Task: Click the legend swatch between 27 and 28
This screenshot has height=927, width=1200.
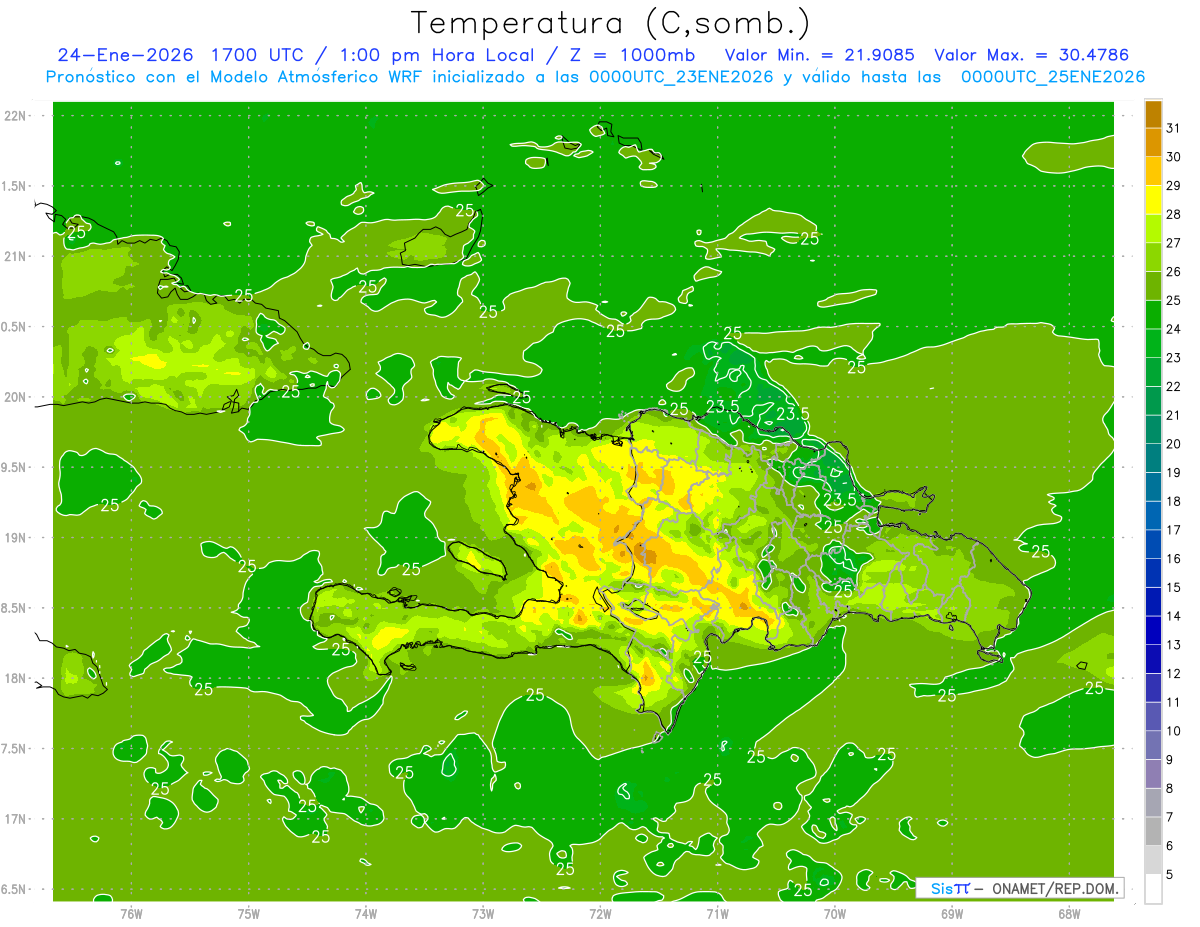Action: (1153, 229)
